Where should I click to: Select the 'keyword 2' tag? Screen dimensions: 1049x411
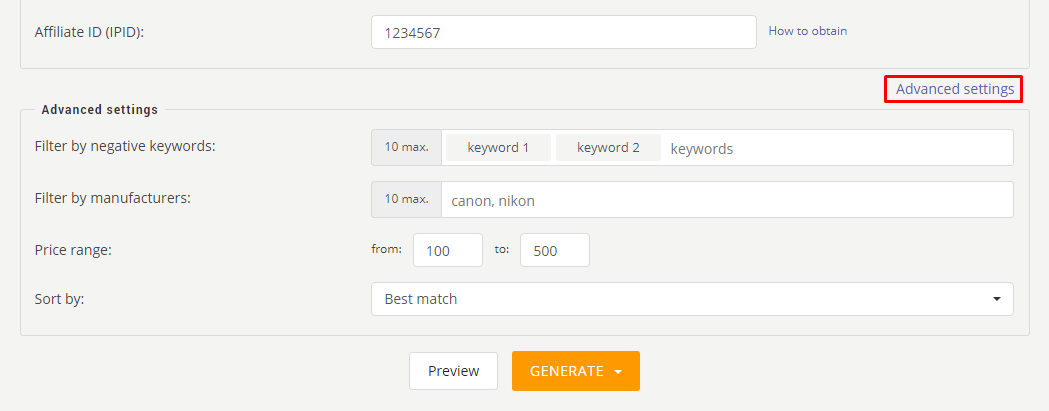pos(608,148)
